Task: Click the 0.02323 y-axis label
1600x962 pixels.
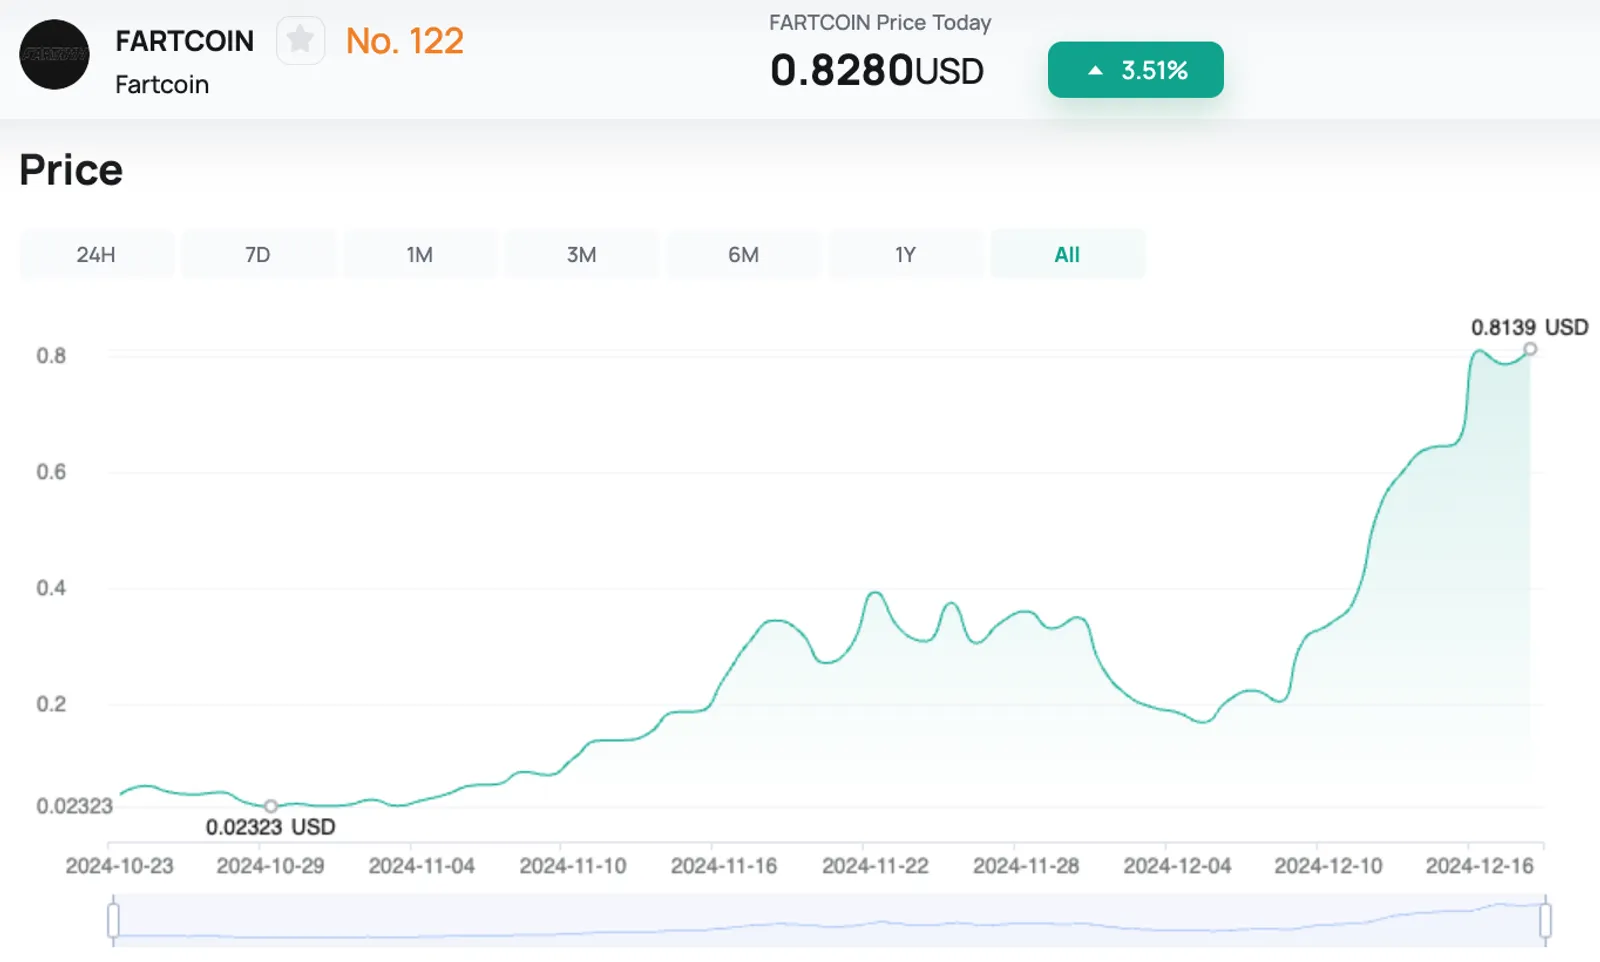Action: tap(75, 806)
